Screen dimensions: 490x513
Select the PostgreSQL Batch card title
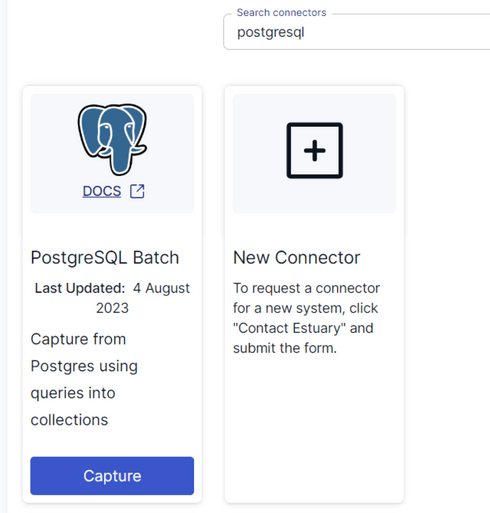[x=105, y=258]
